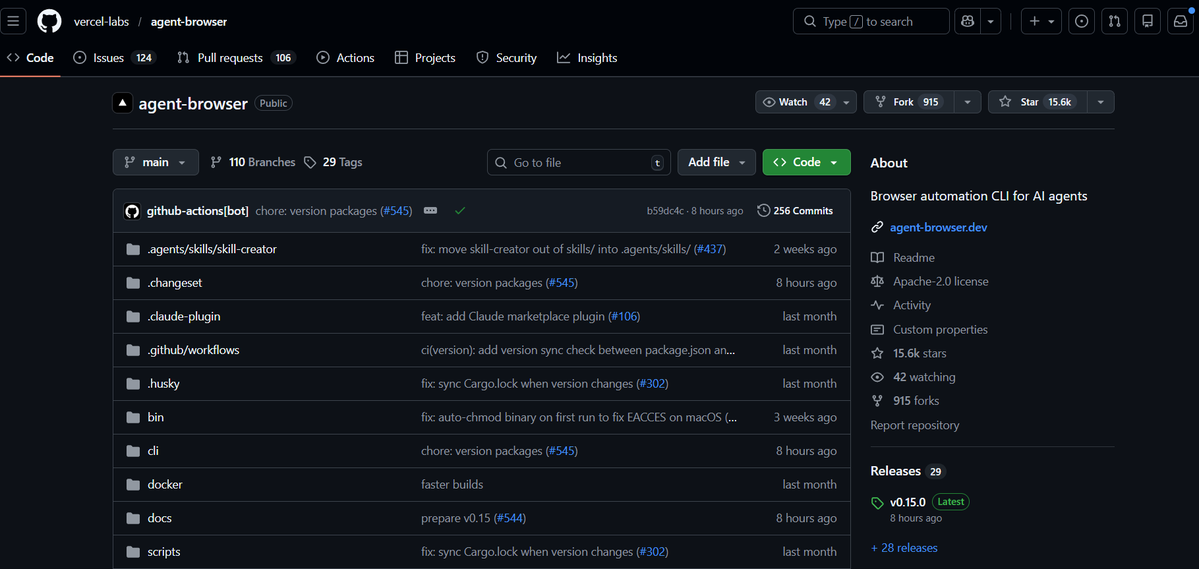1199x569 pixels.
Task: Open the .claude-plugin folder
Action: (x=184, y=317)
